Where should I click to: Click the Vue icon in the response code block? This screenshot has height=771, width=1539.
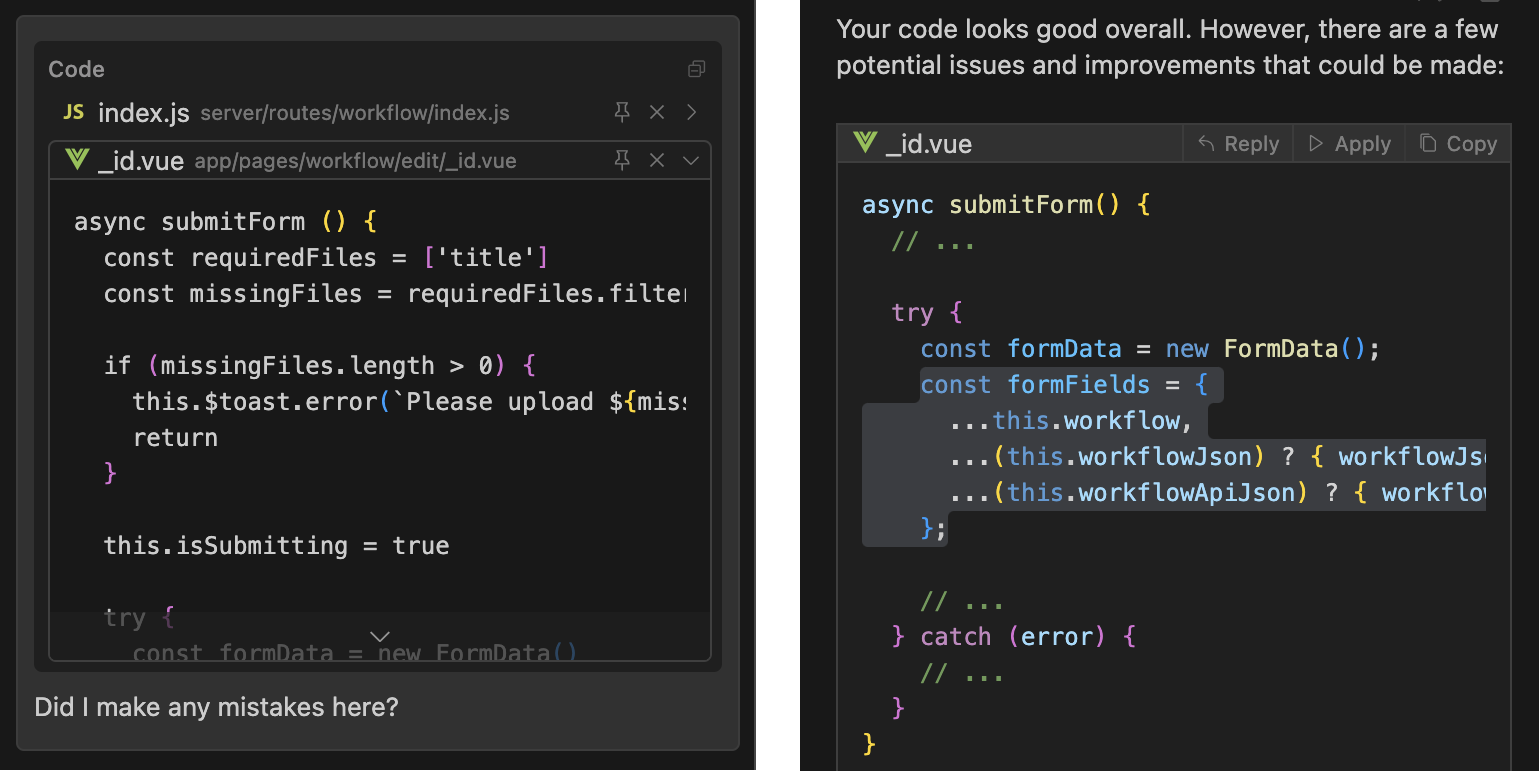click(865, 143)
